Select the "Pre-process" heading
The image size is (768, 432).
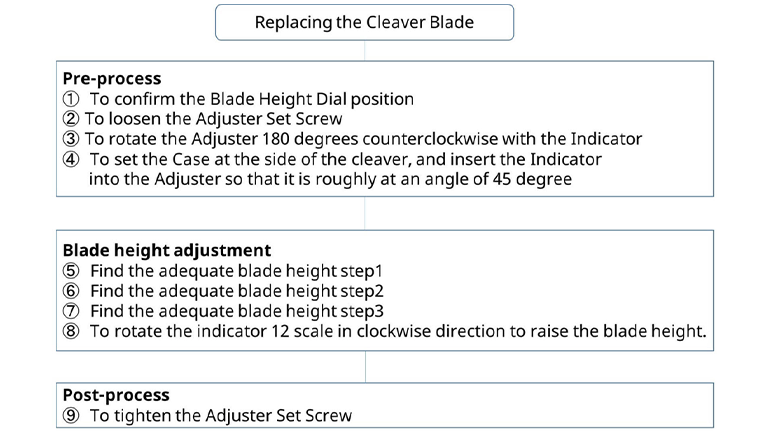[112, 78]
